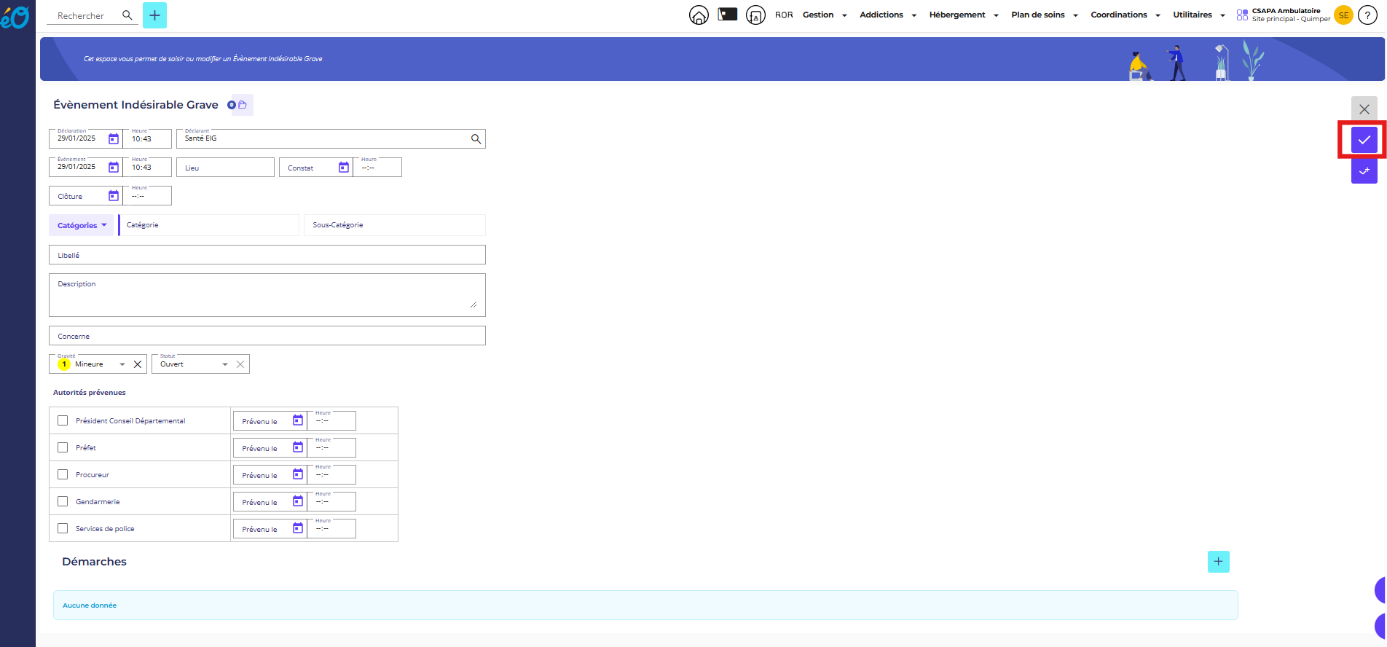The width and height of the screenshot is (1387, 647).
Task: Click the ROR link in top bar
Action: tap(784, 15)
